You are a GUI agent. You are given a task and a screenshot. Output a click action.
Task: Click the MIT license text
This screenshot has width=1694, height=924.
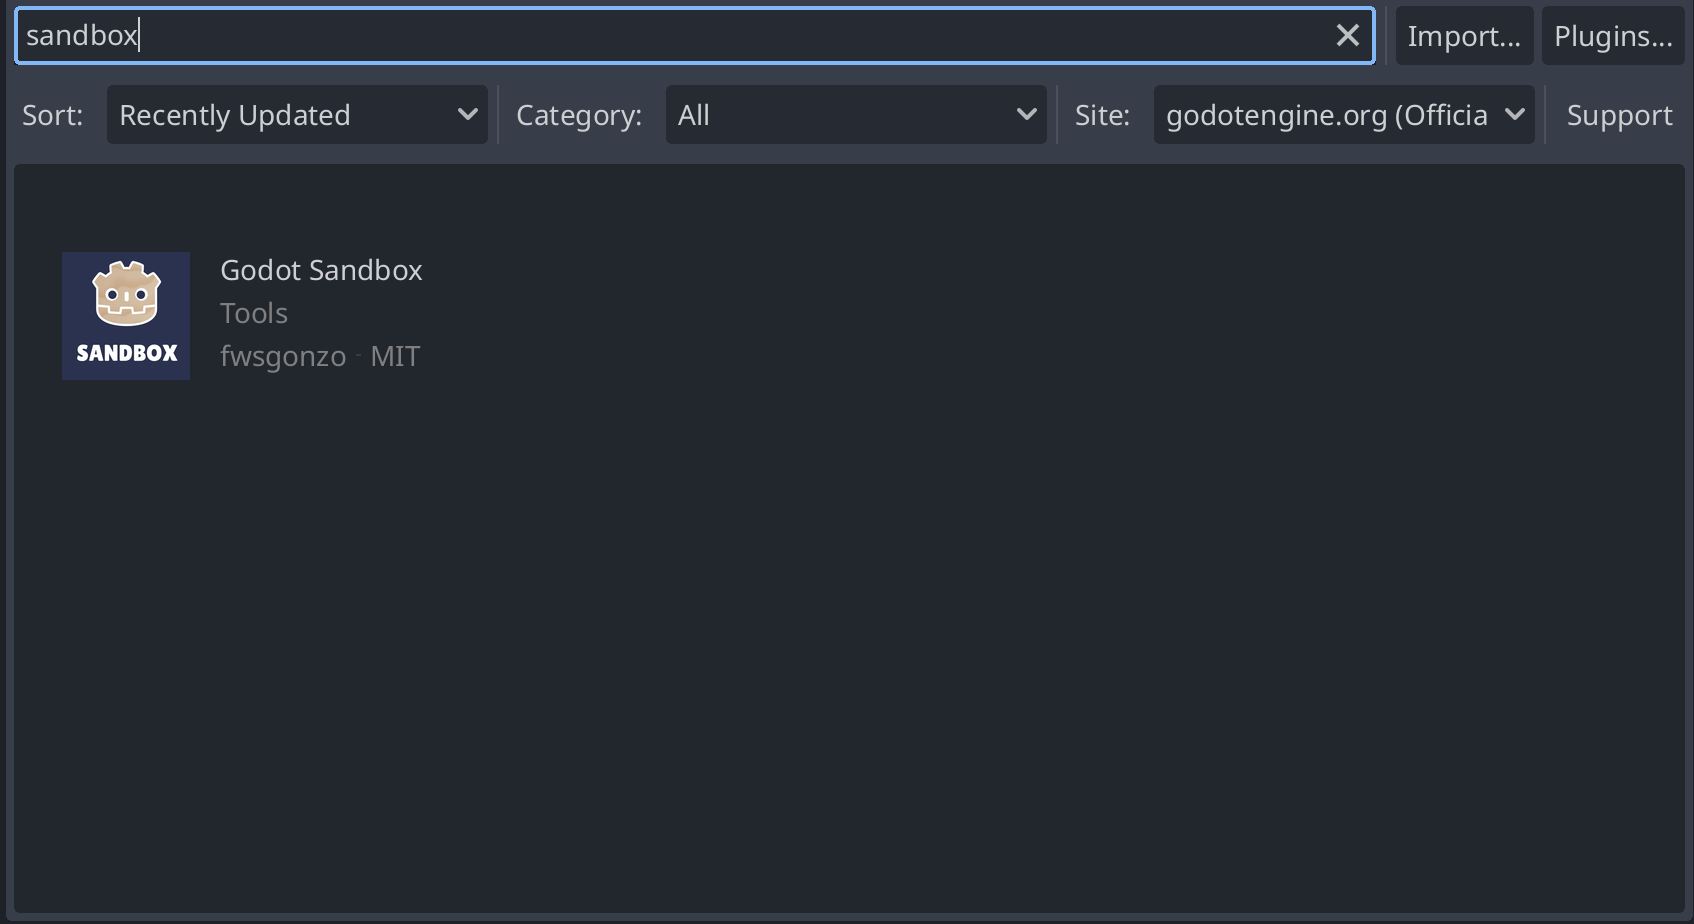pyautogui.click(x=395, y=357)
